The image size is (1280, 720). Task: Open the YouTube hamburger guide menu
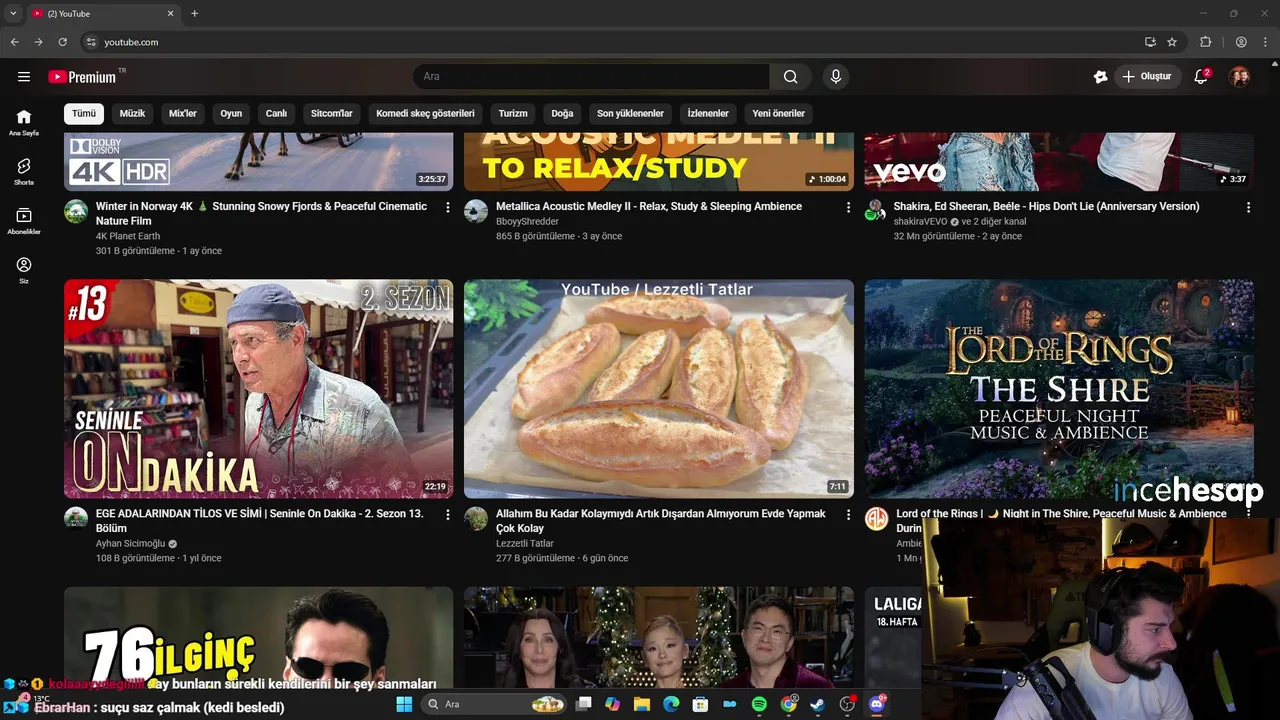24,77
